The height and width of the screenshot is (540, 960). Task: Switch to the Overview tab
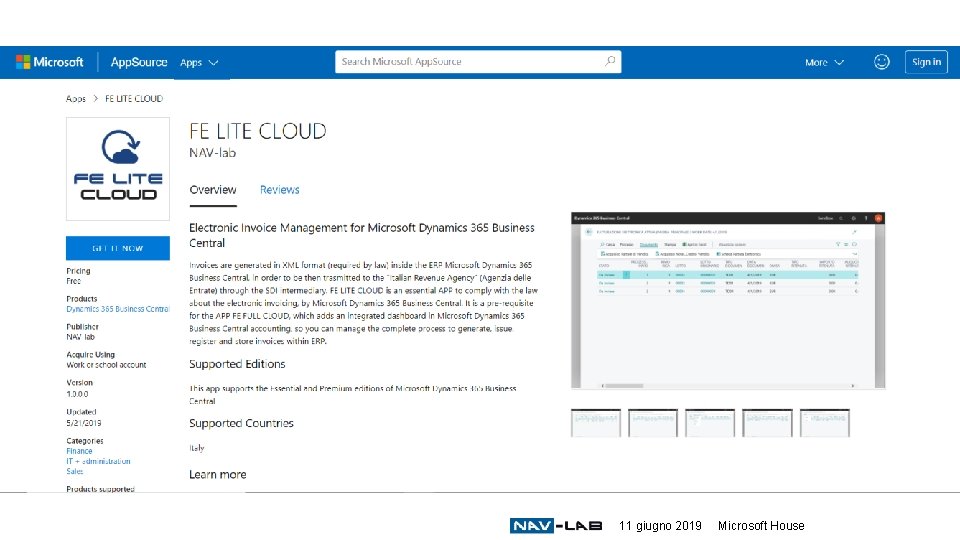[x=212, y=190]
